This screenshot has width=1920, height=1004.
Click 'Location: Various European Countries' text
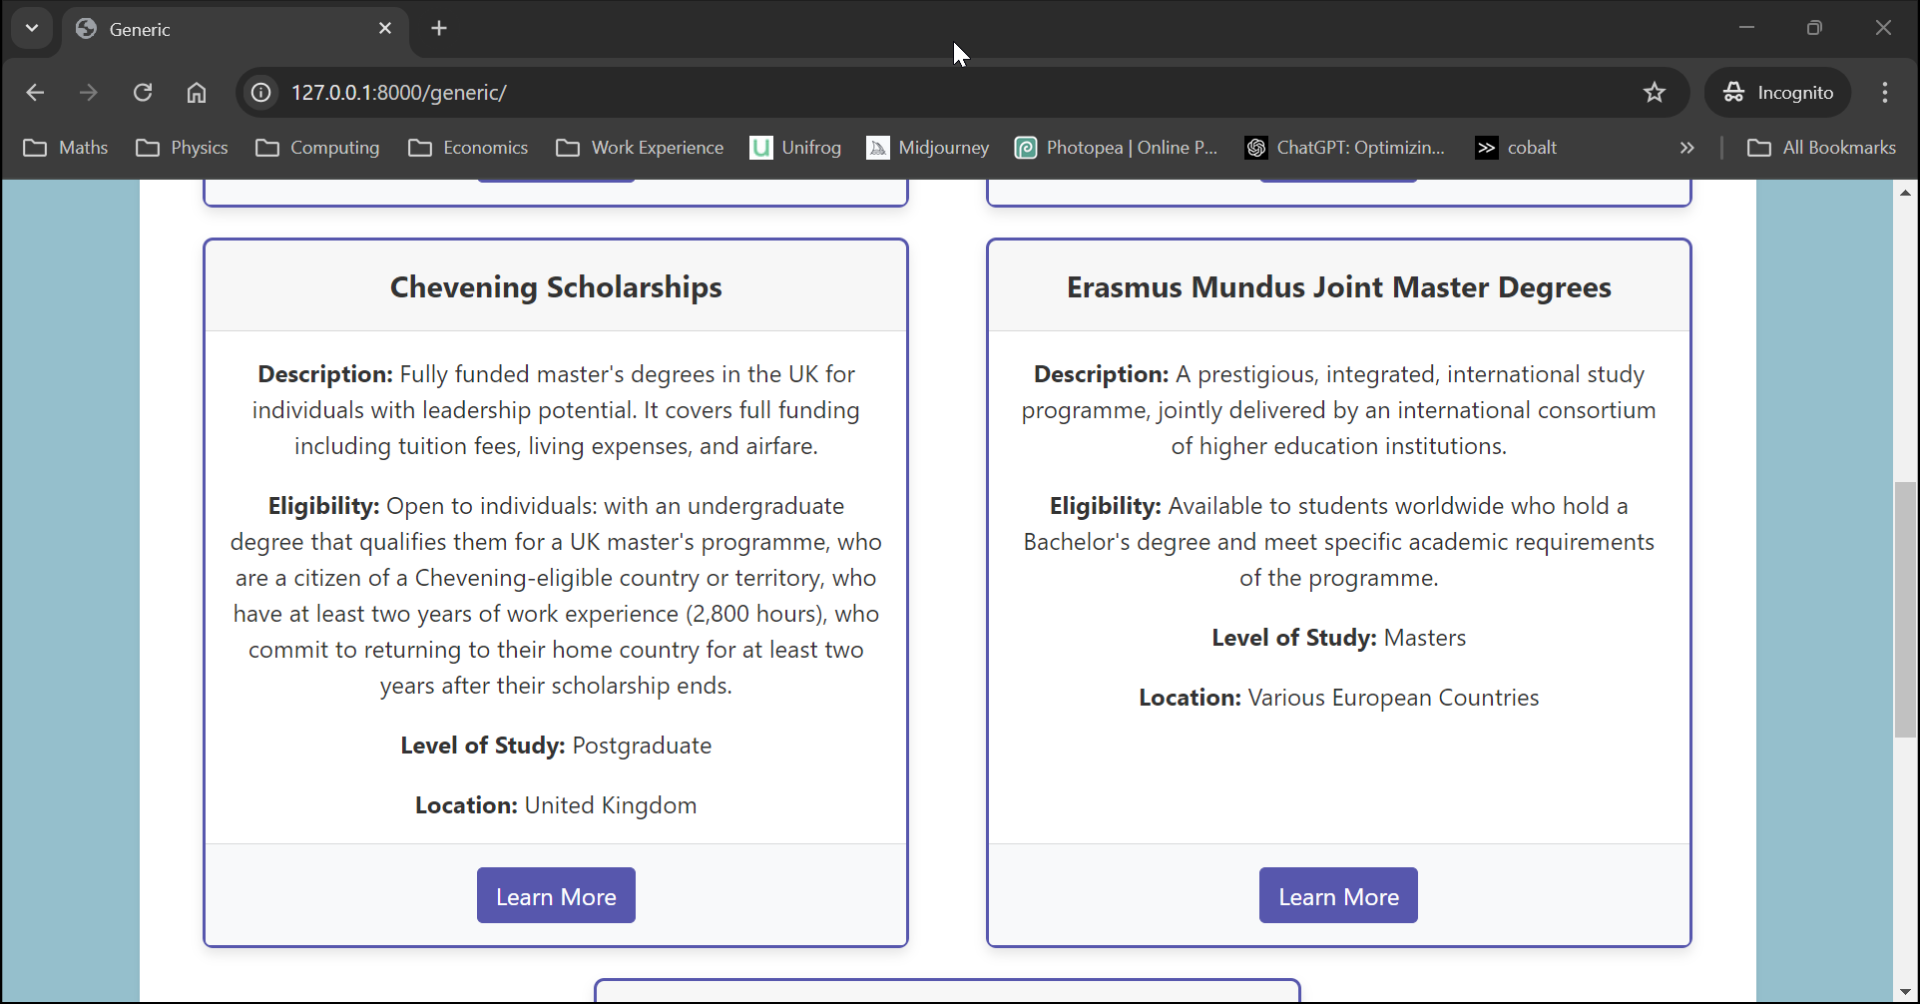[x=1339, y=698]
